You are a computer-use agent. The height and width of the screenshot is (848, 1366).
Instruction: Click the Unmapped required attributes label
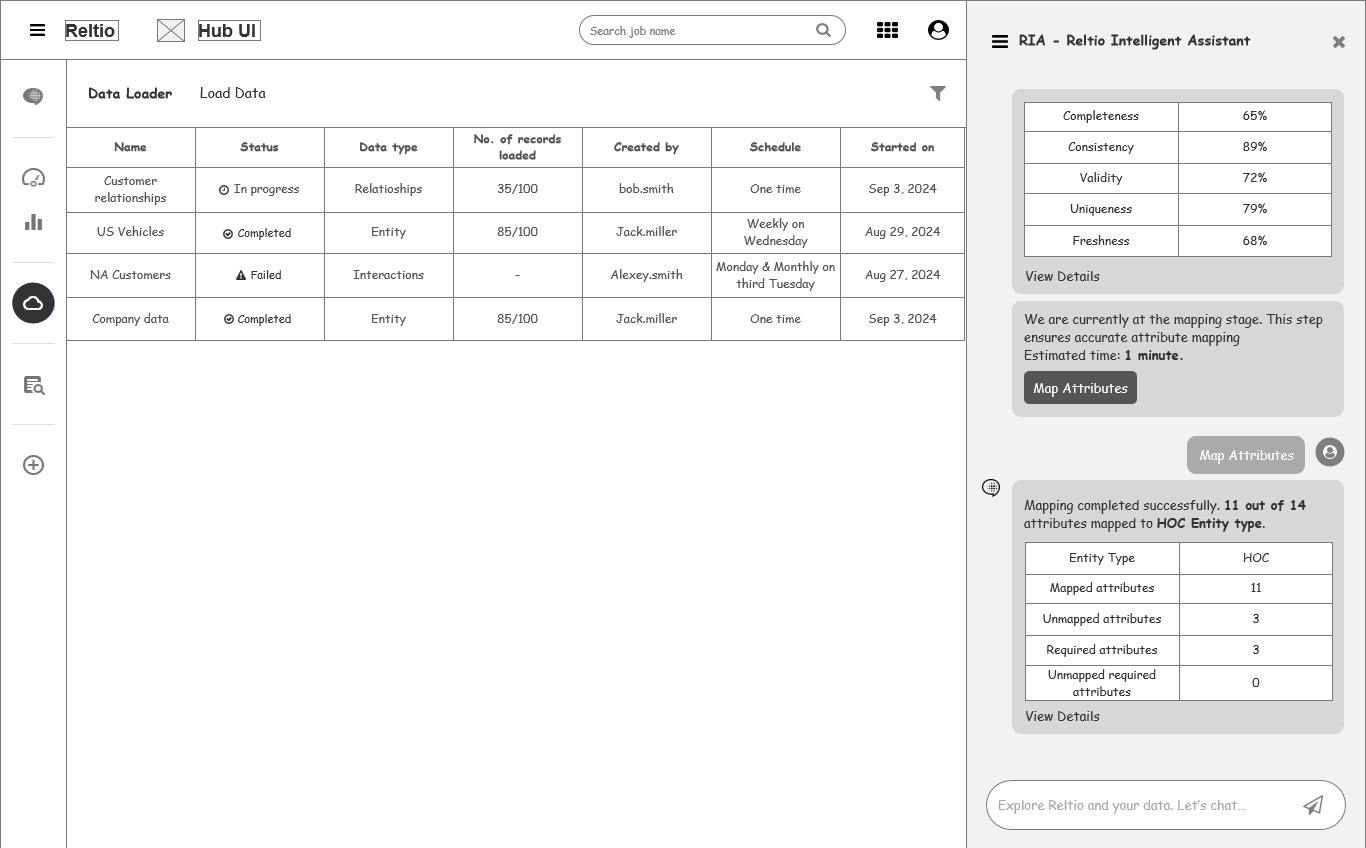(1102, 683)
